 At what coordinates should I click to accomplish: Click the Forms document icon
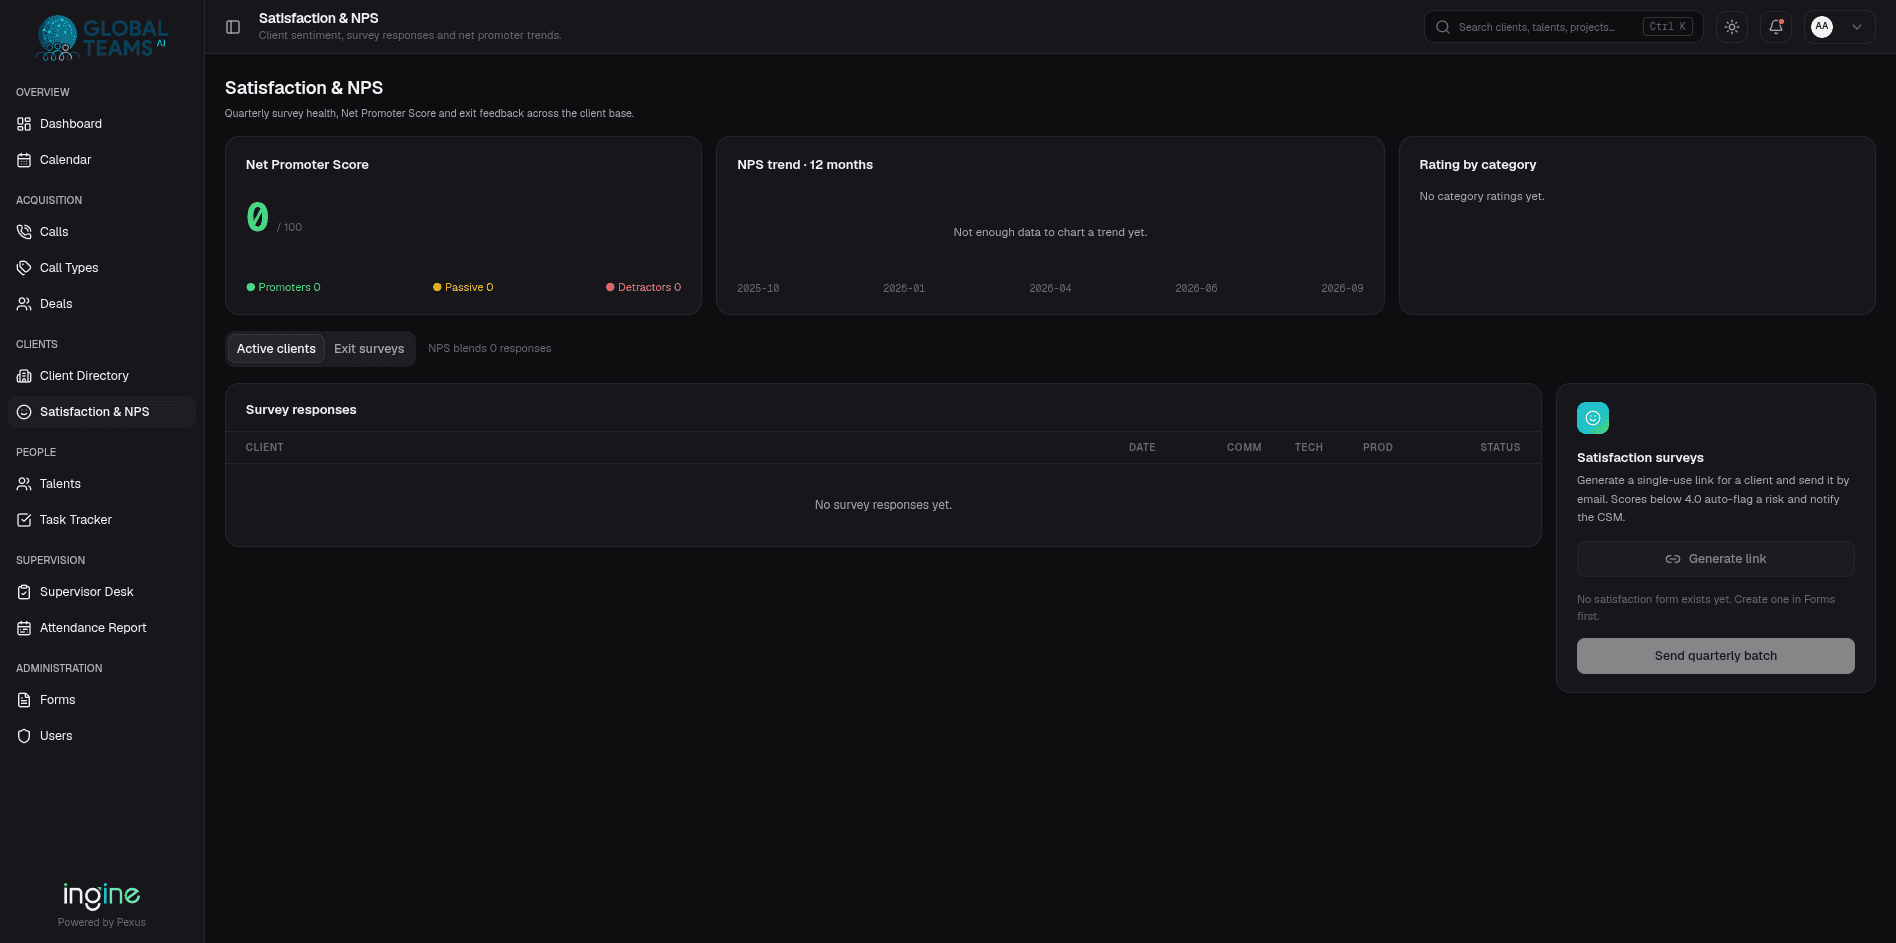coord(24,700)
